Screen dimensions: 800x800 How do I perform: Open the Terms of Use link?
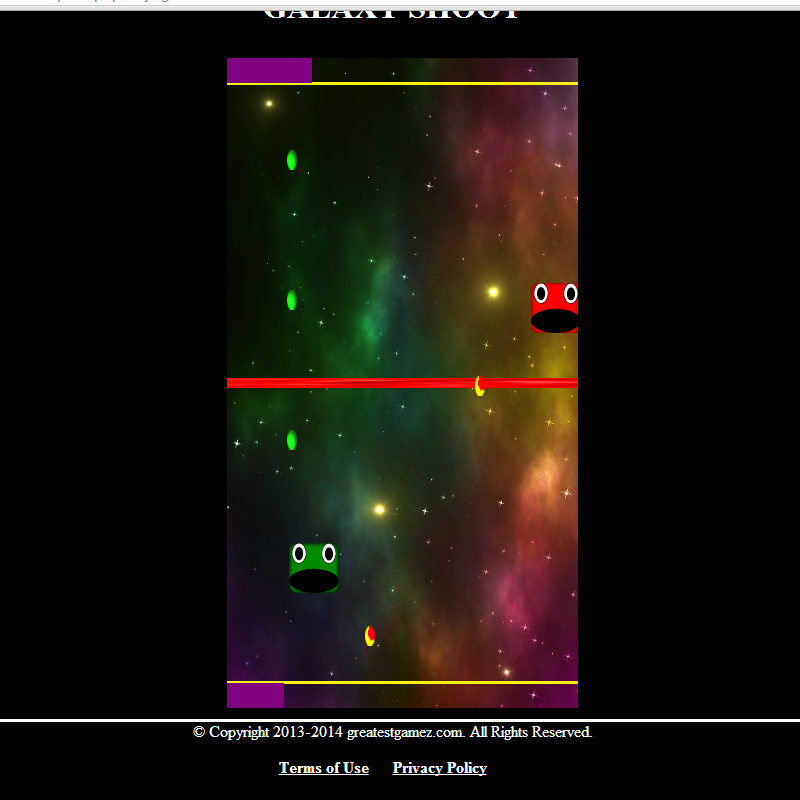tap(323, 768)
